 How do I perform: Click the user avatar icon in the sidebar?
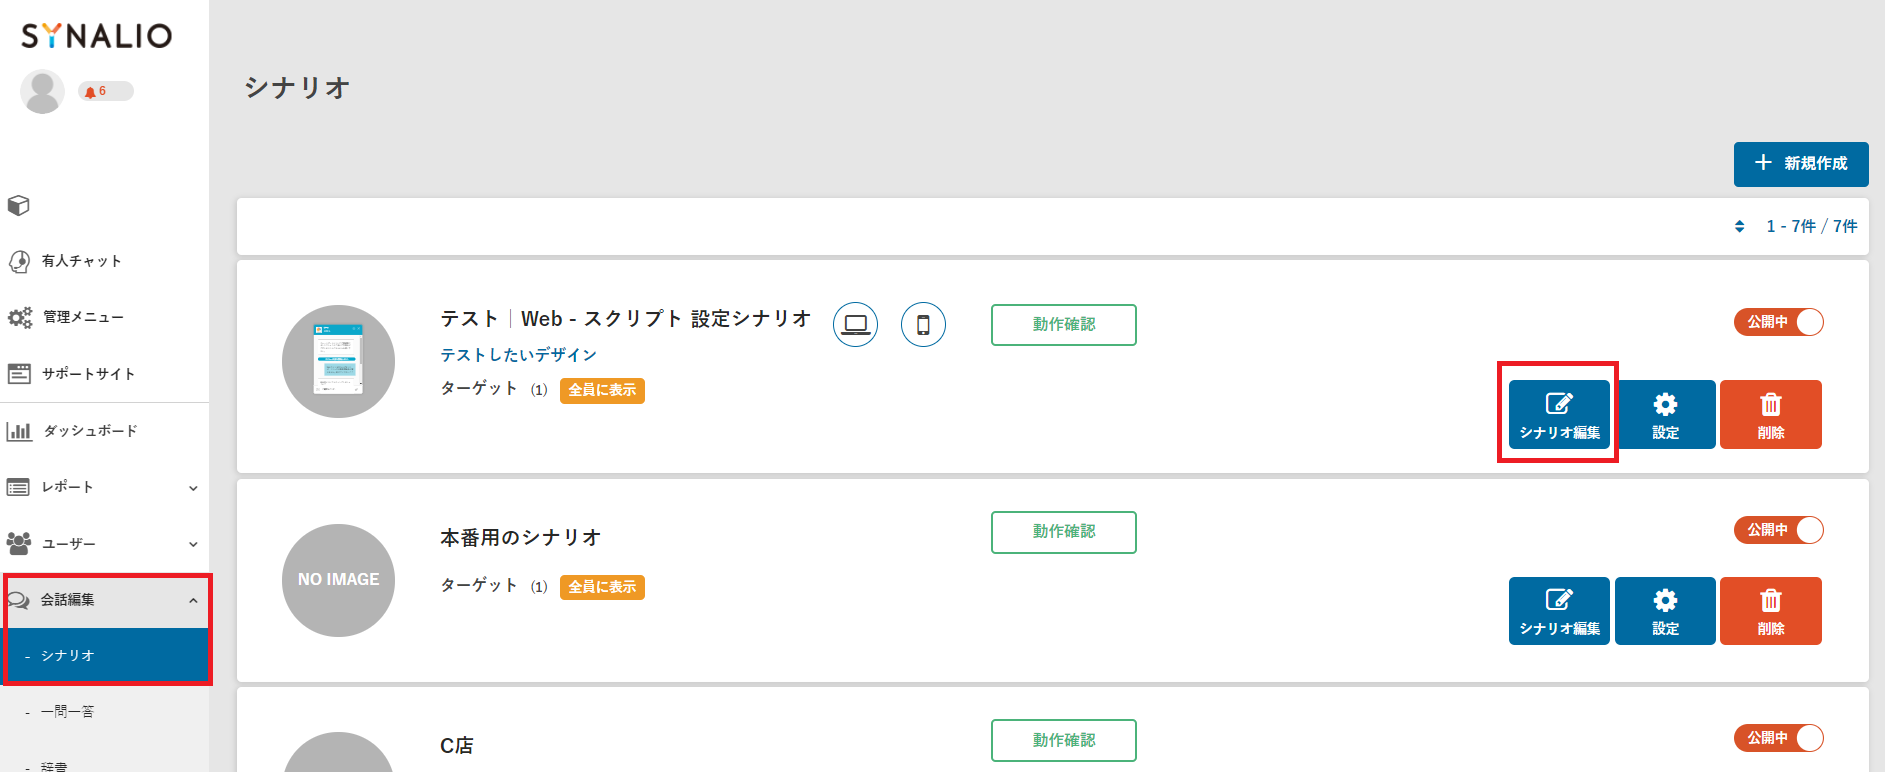point(42,92)
